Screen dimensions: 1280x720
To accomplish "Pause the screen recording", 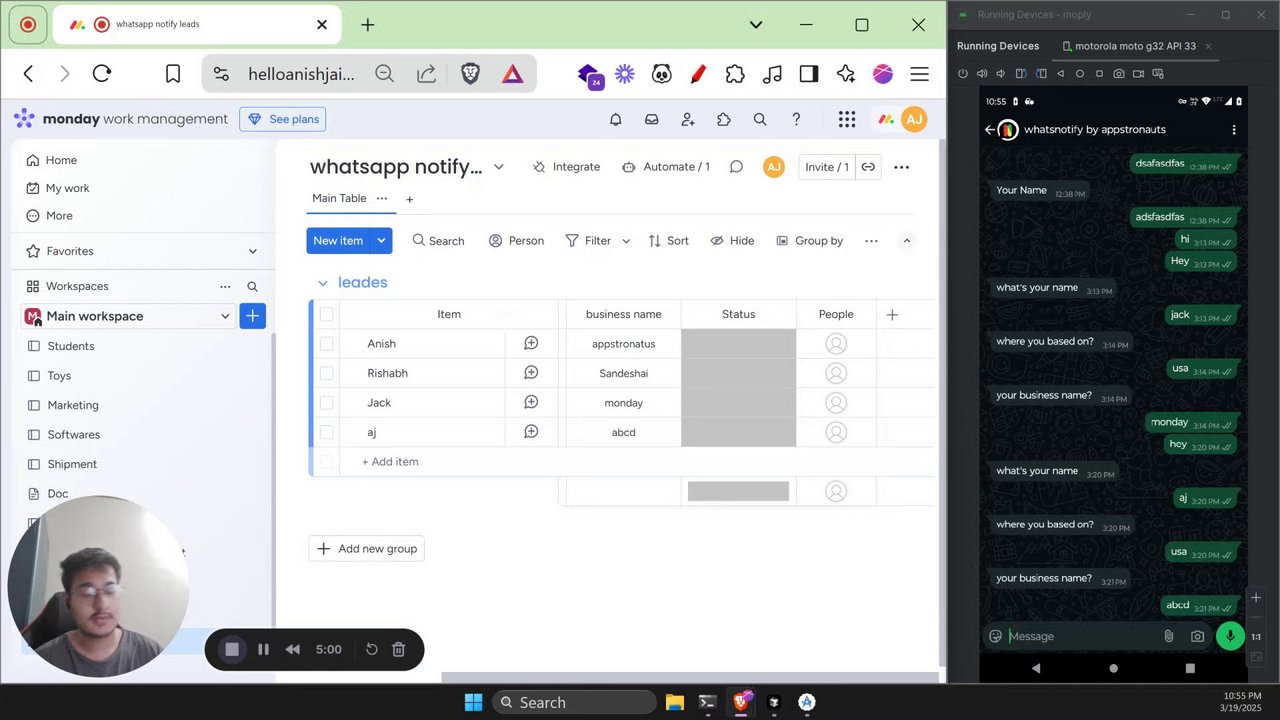I will [x=263, y=649].
